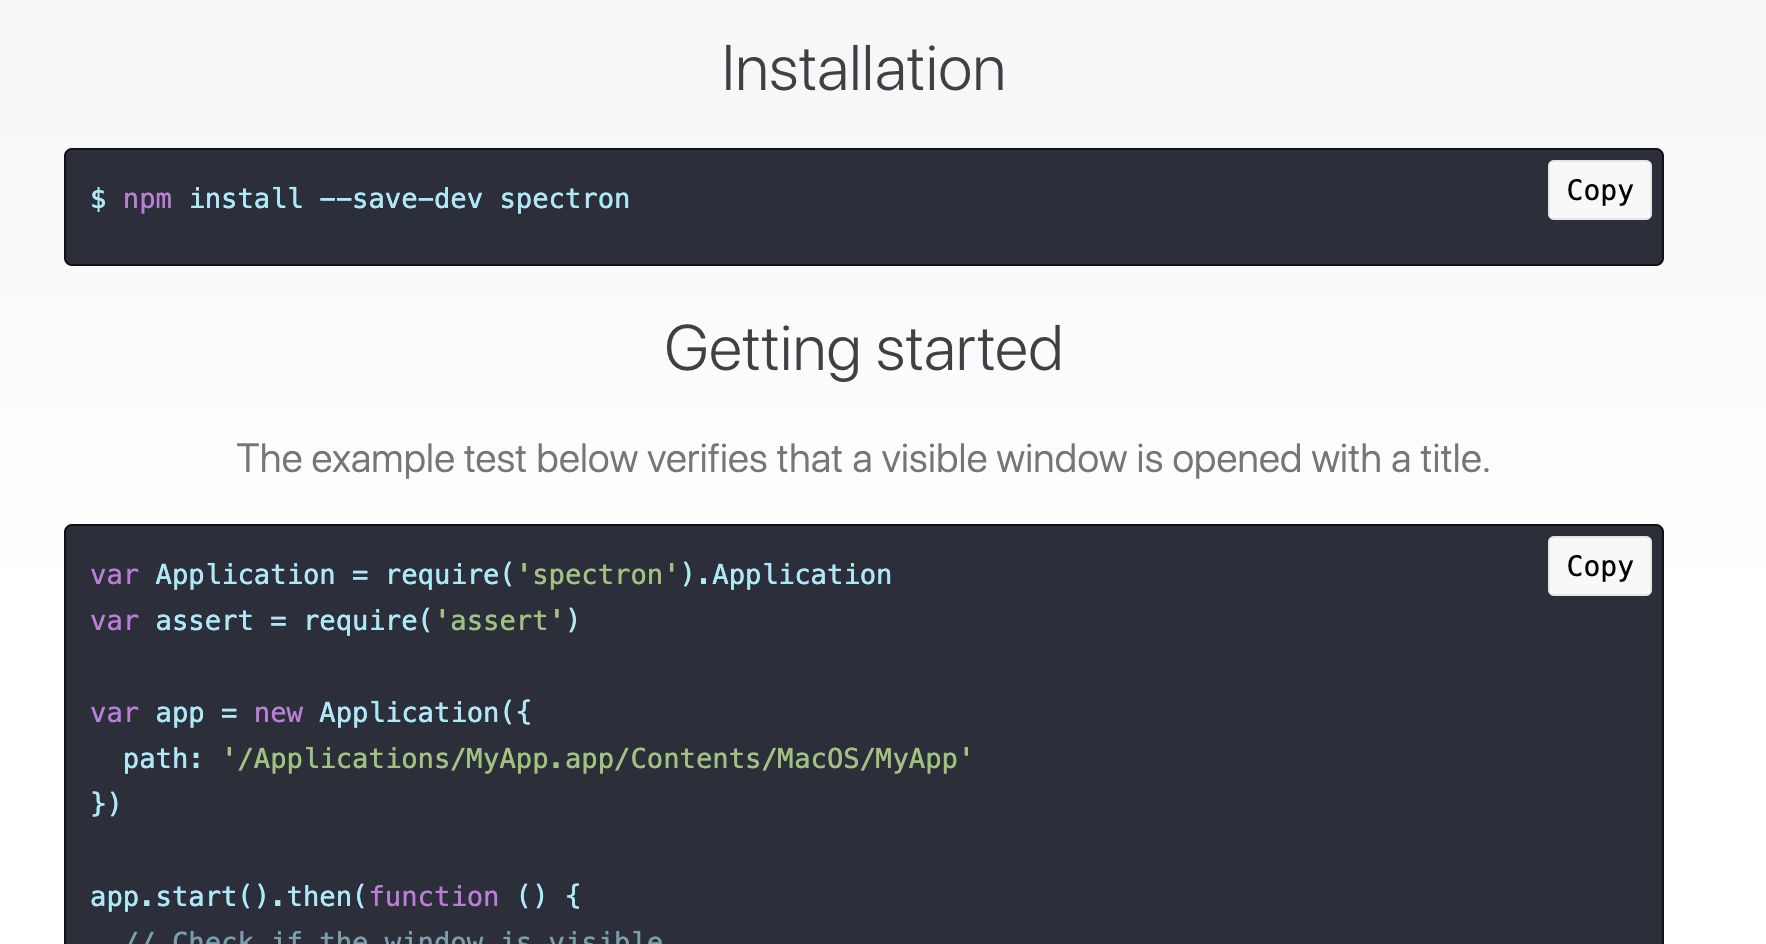The width and height of the screenshot is (1766, 944).
Task: Select the npm install command text
Action: 360,198
